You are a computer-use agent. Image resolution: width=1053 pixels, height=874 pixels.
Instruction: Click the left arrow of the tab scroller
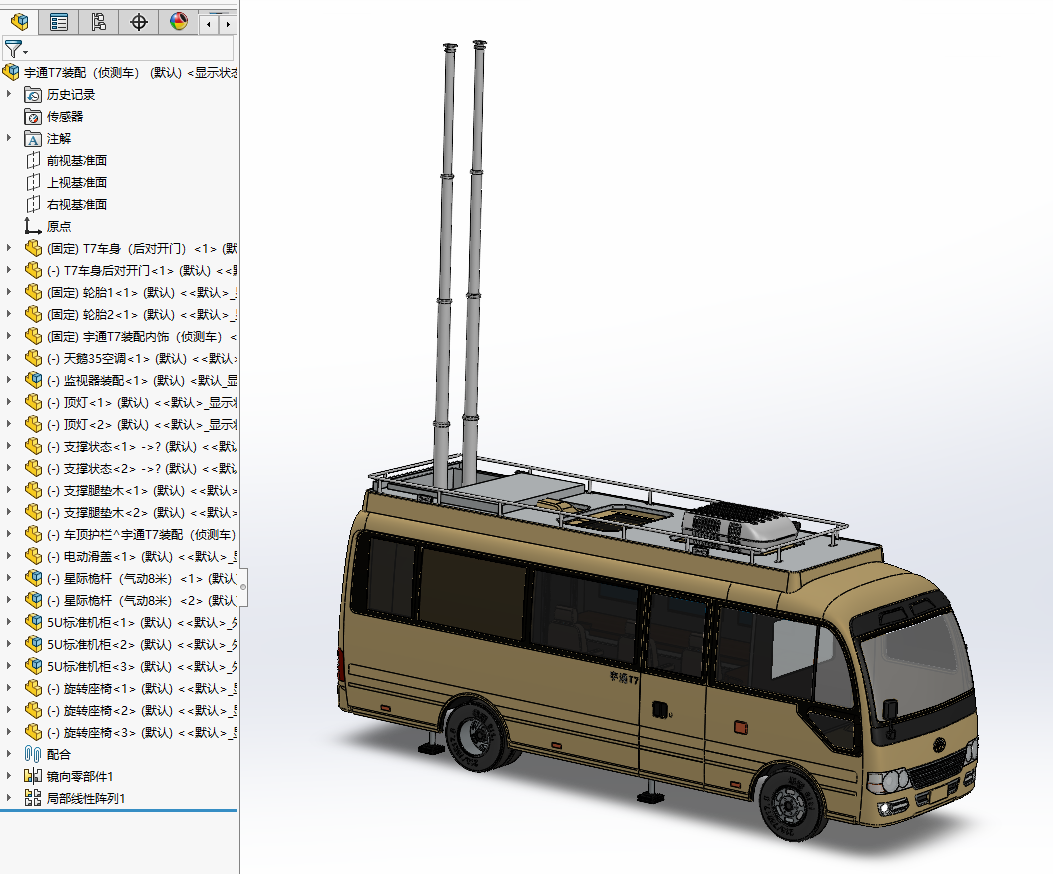click(210, 25)
